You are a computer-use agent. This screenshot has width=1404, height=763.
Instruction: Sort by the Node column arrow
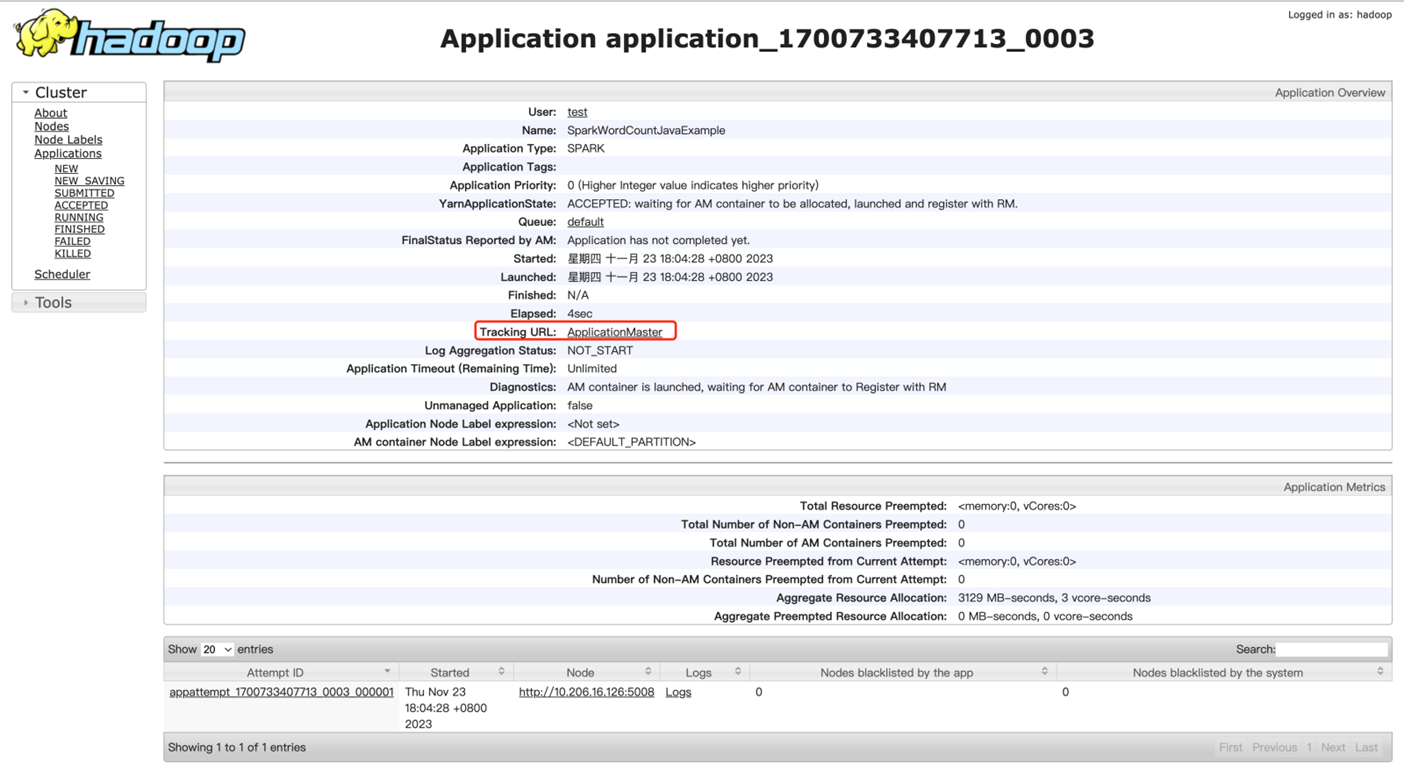[x=648, y=672]
